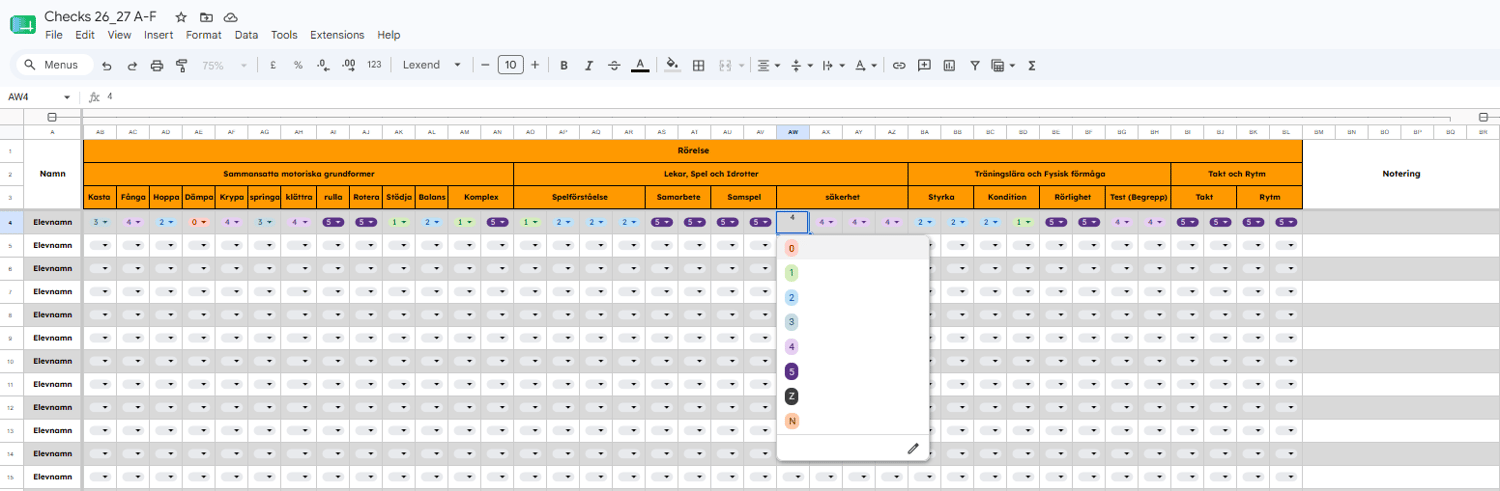Screen dimensions: 1500x491
Task: Click the Move to folder icon
Action: pyautogui.click(x=206, y=17)
